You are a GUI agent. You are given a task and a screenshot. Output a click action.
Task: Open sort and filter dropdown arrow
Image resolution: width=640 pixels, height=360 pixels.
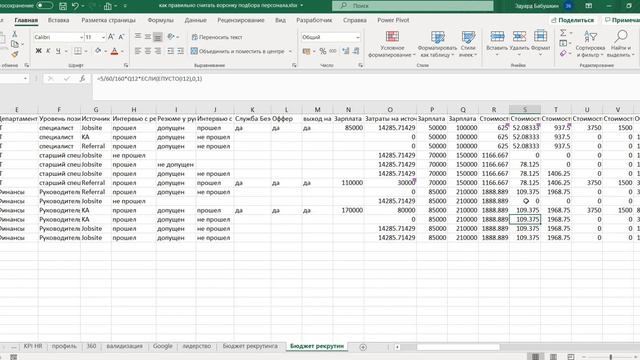pyautogui.click(x=602, y=55)
